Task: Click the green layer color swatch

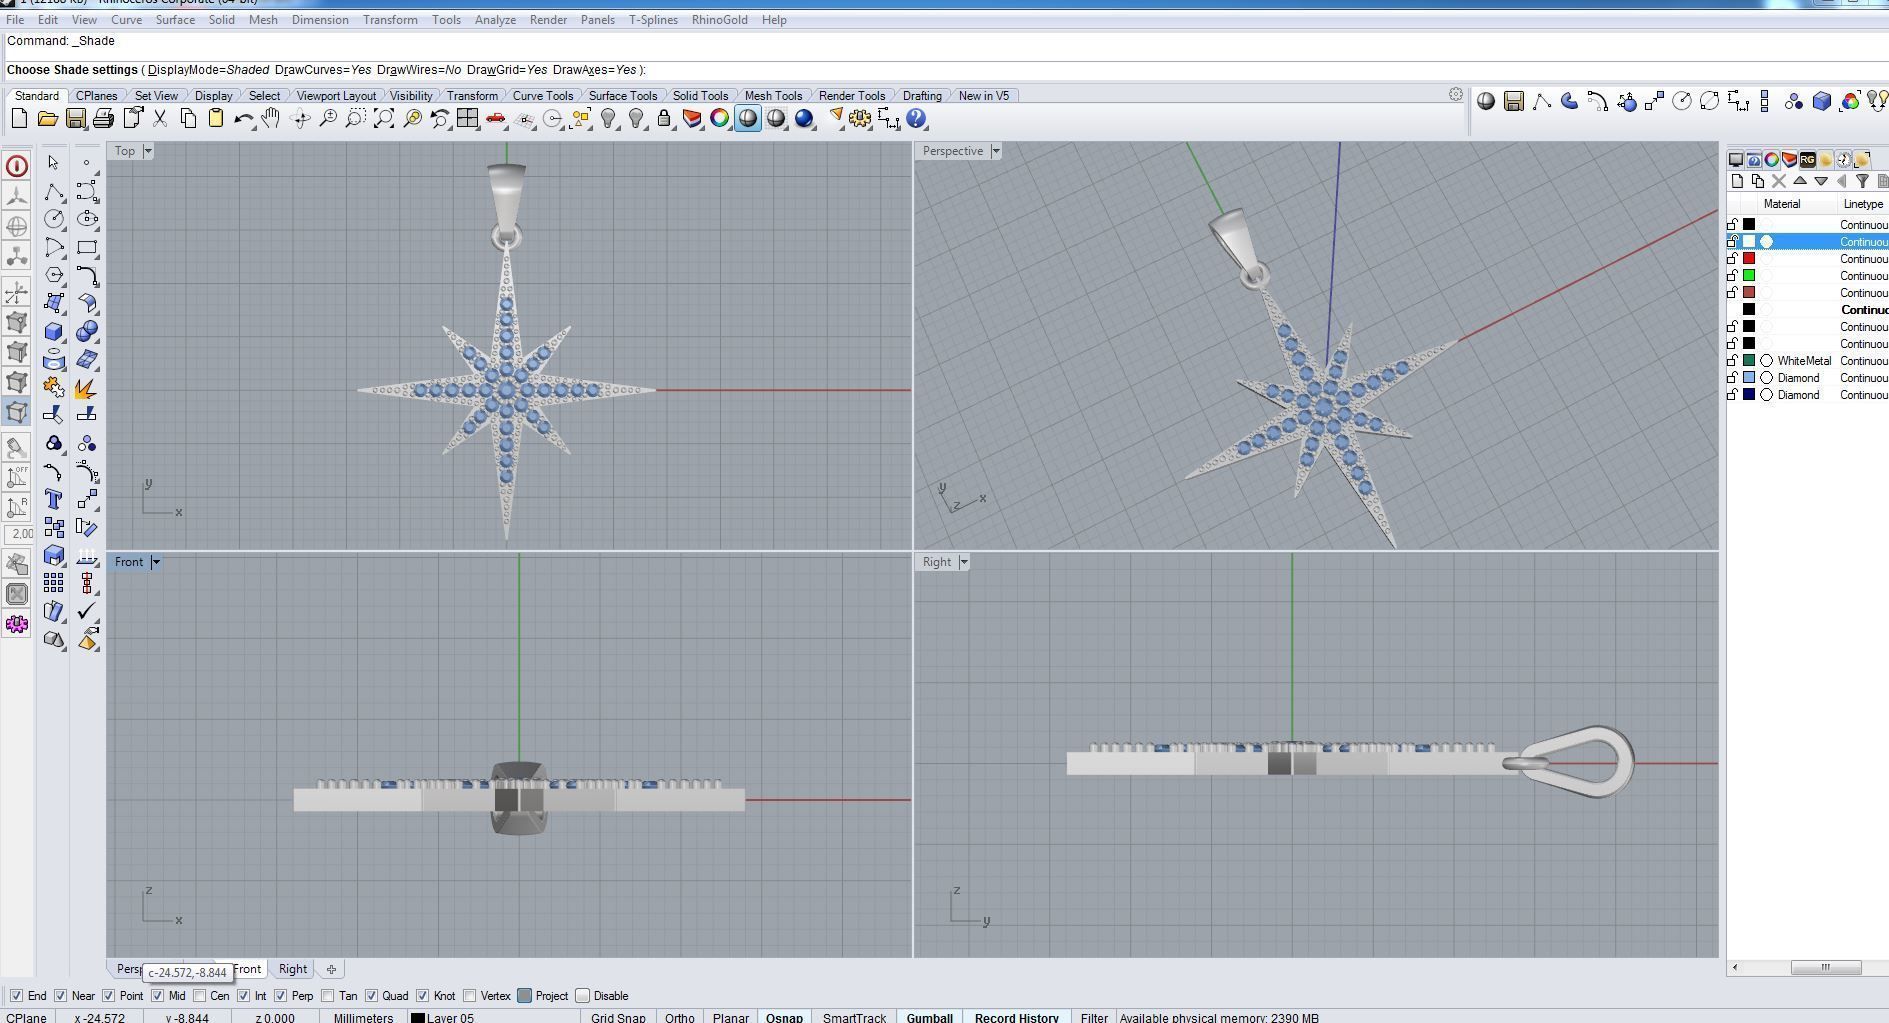Action: [1749, 276]
